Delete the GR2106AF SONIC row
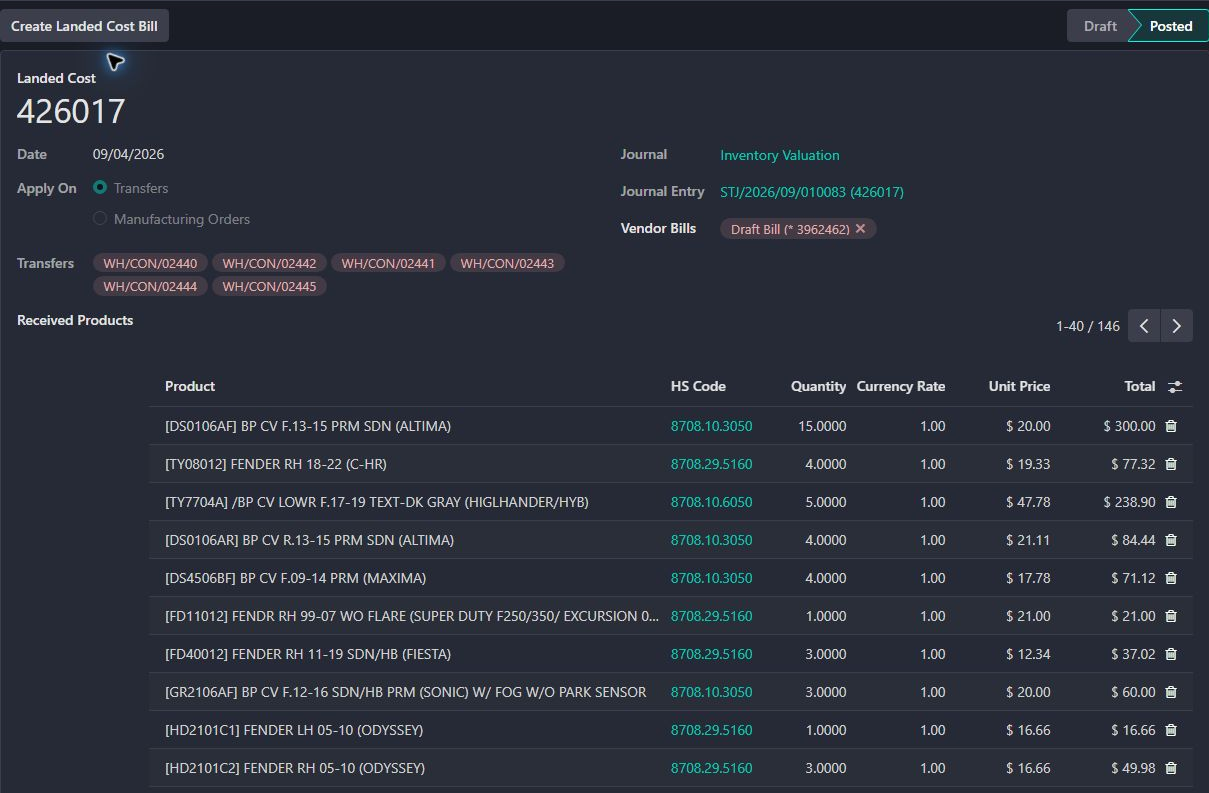 tap(1171, 692)
